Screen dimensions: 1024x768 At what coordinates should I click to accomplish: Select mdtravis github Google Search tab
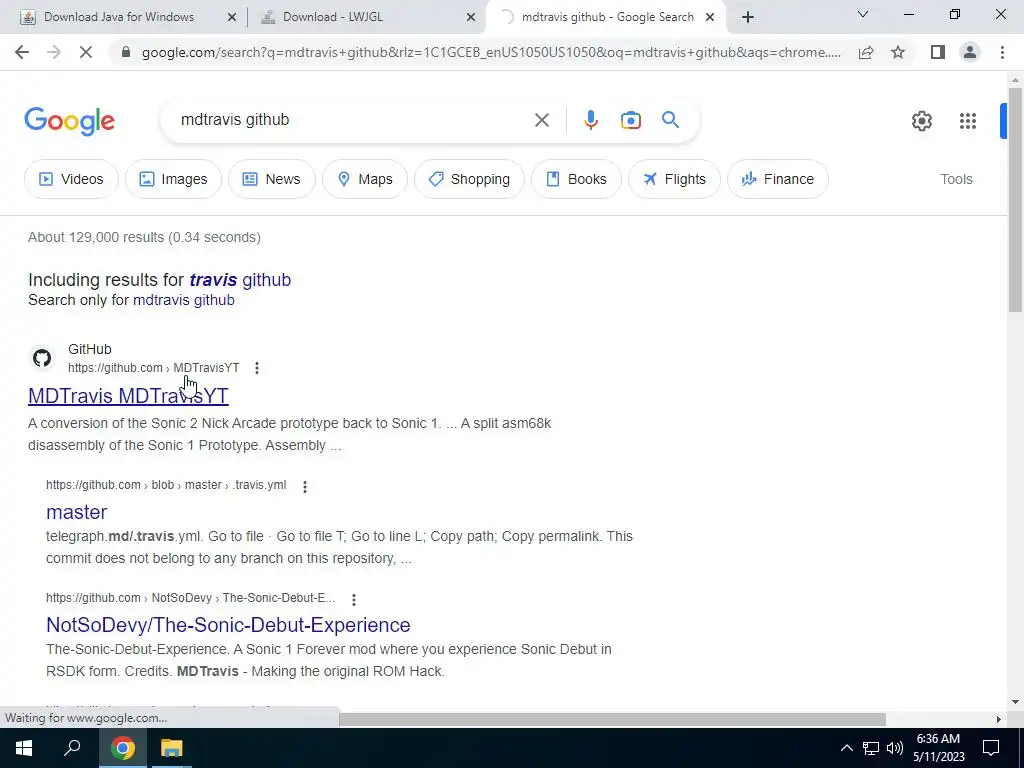607,17
